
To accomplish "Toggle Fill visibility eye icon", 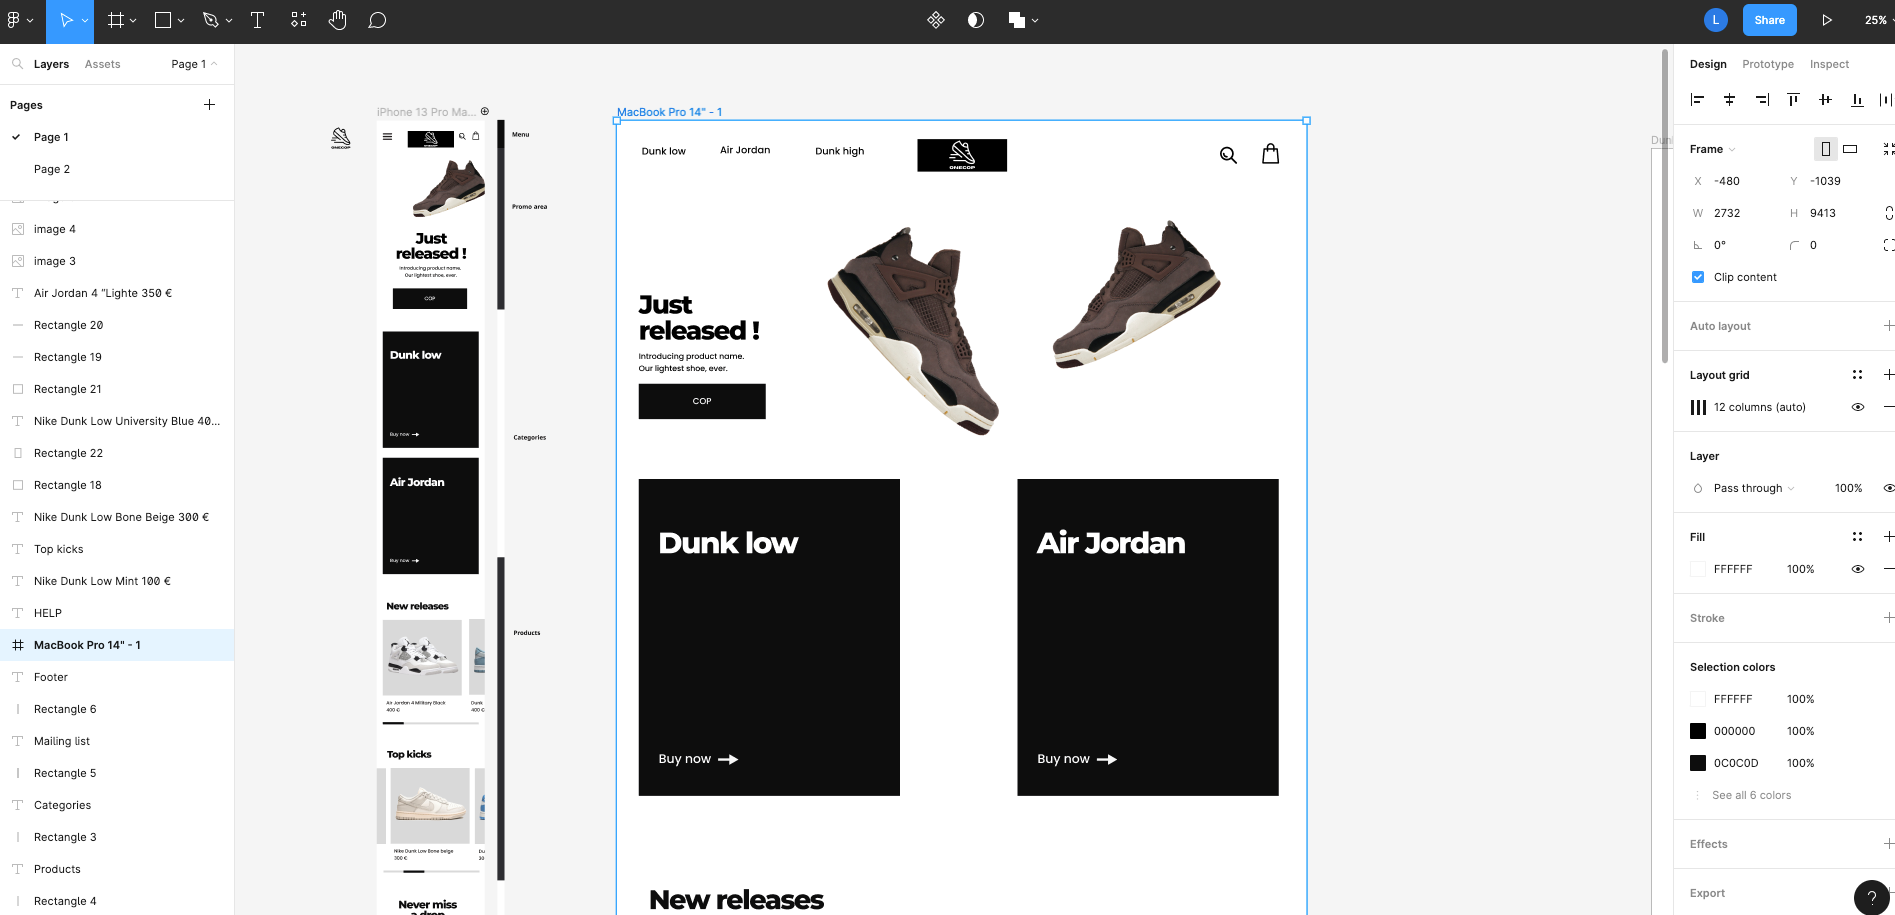I will tap(1857, 569).
